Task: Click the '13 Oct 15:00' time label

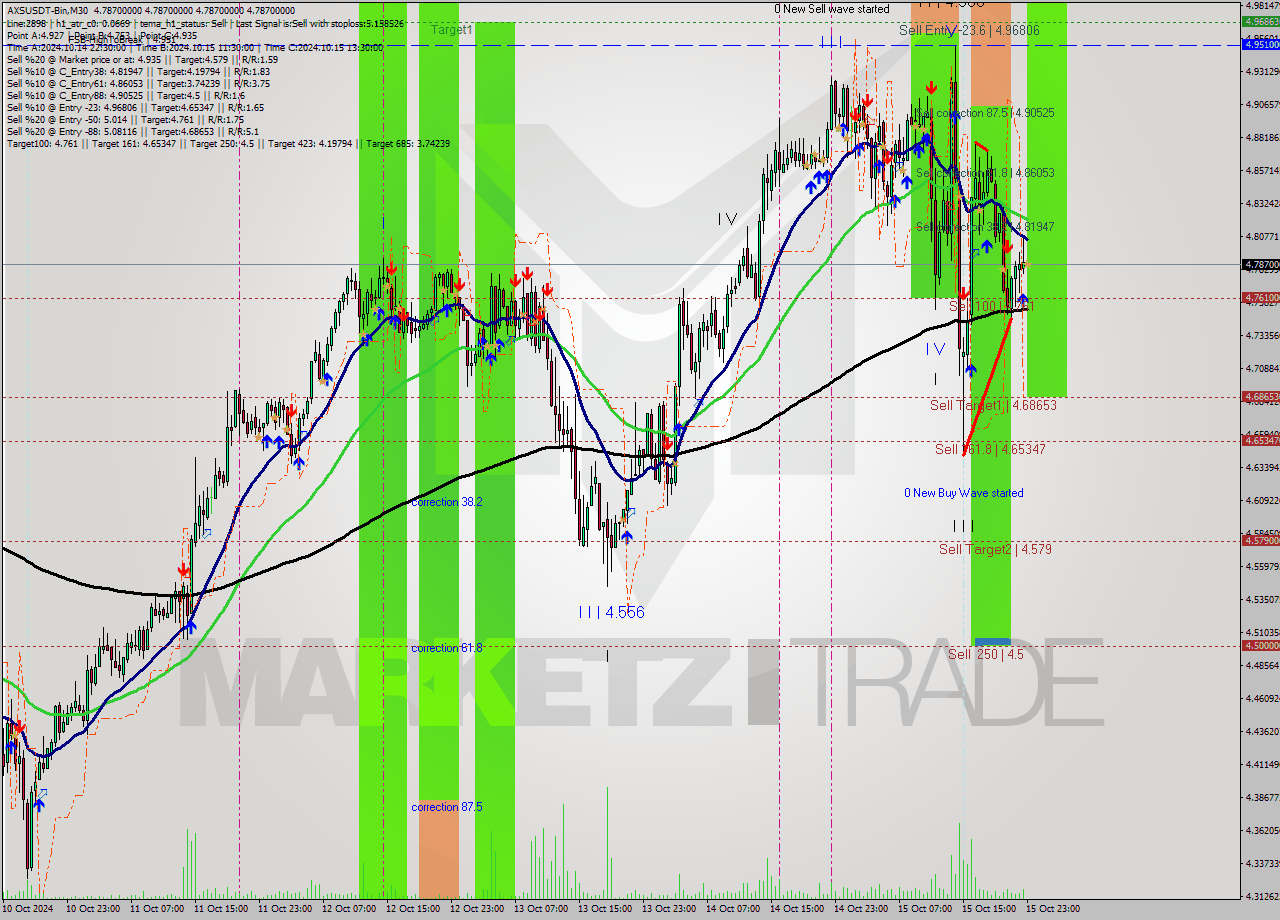Action: click(603, 909)
